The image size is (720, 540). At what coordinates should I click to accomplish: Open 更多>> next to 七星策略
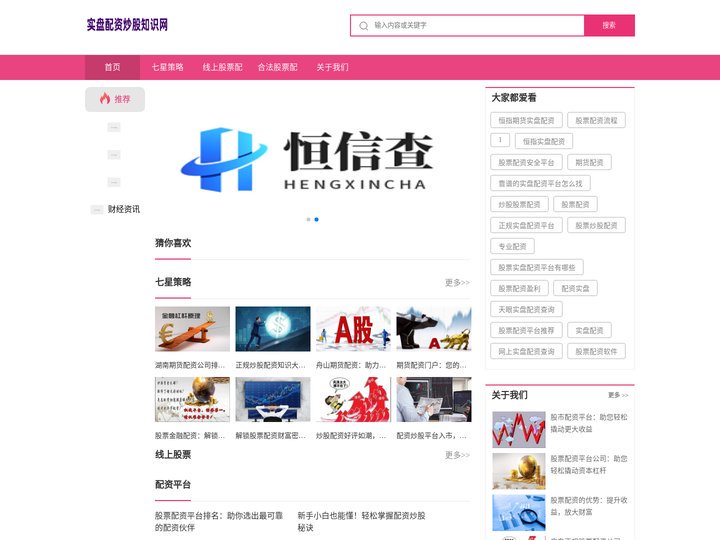(x=457, y=282)
